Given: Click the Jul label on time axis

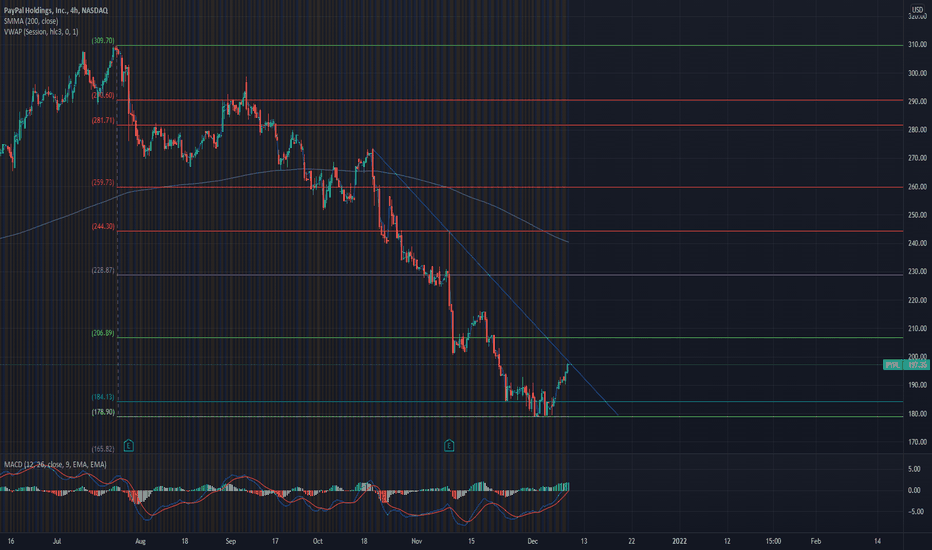Looking at the screenshot, I should (x=57, y=541).
